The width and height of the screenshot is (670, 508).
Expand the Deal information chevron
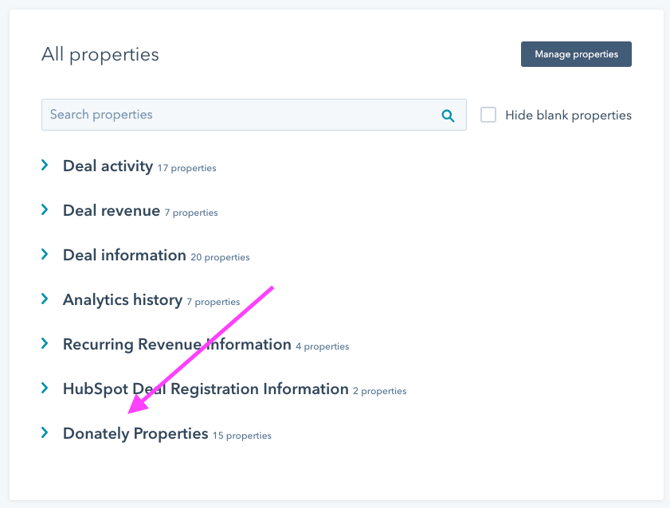point(45,255)
